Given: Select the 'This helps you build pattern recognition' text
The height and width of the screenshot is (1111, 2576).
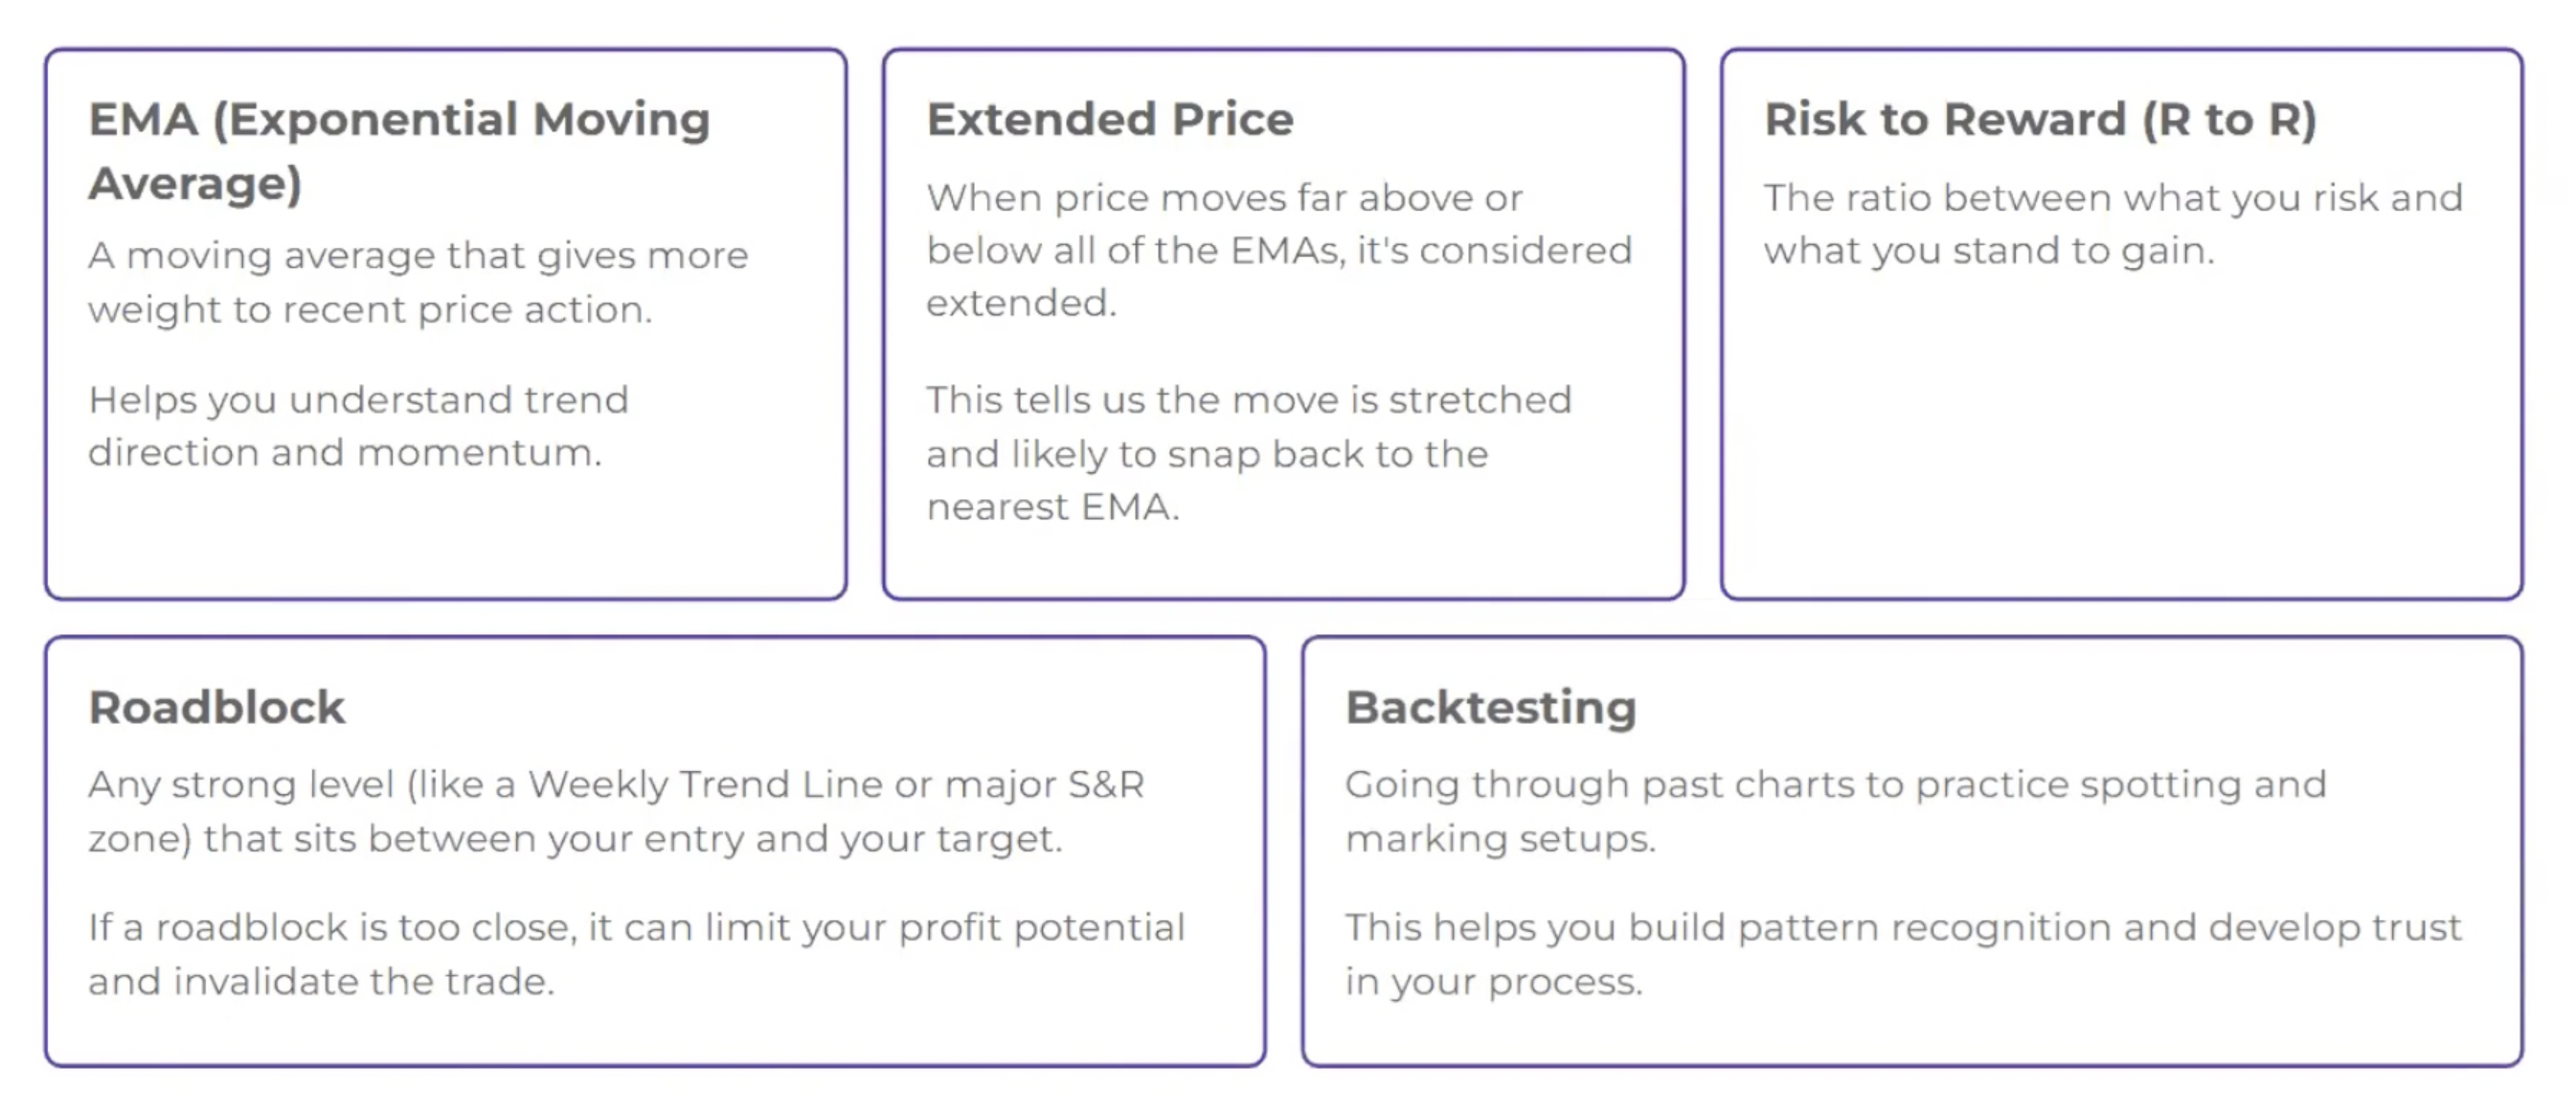Looking at the screenshot, I should click(1902, 954).
